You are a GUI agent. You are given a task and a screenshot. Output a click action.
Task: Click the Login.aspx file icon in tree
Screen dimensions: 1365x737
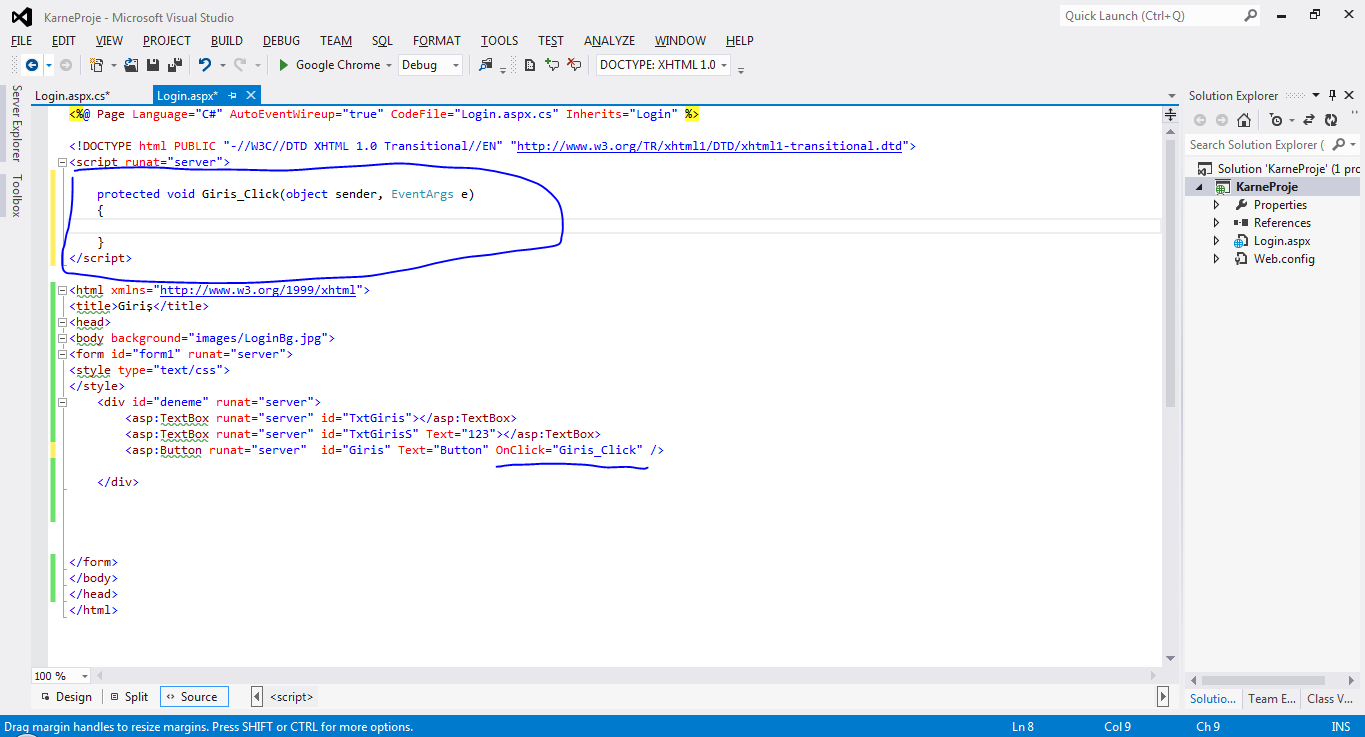(x=1240, y=241)
